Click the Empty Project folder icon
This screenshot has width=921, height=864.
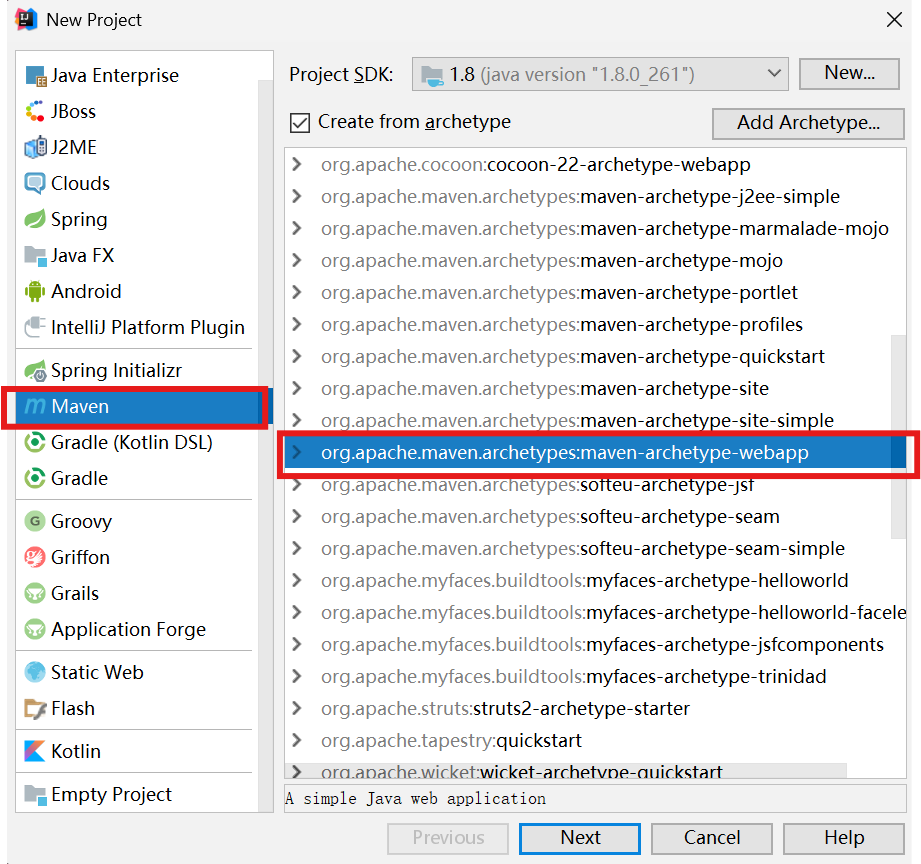coord(35,795)
